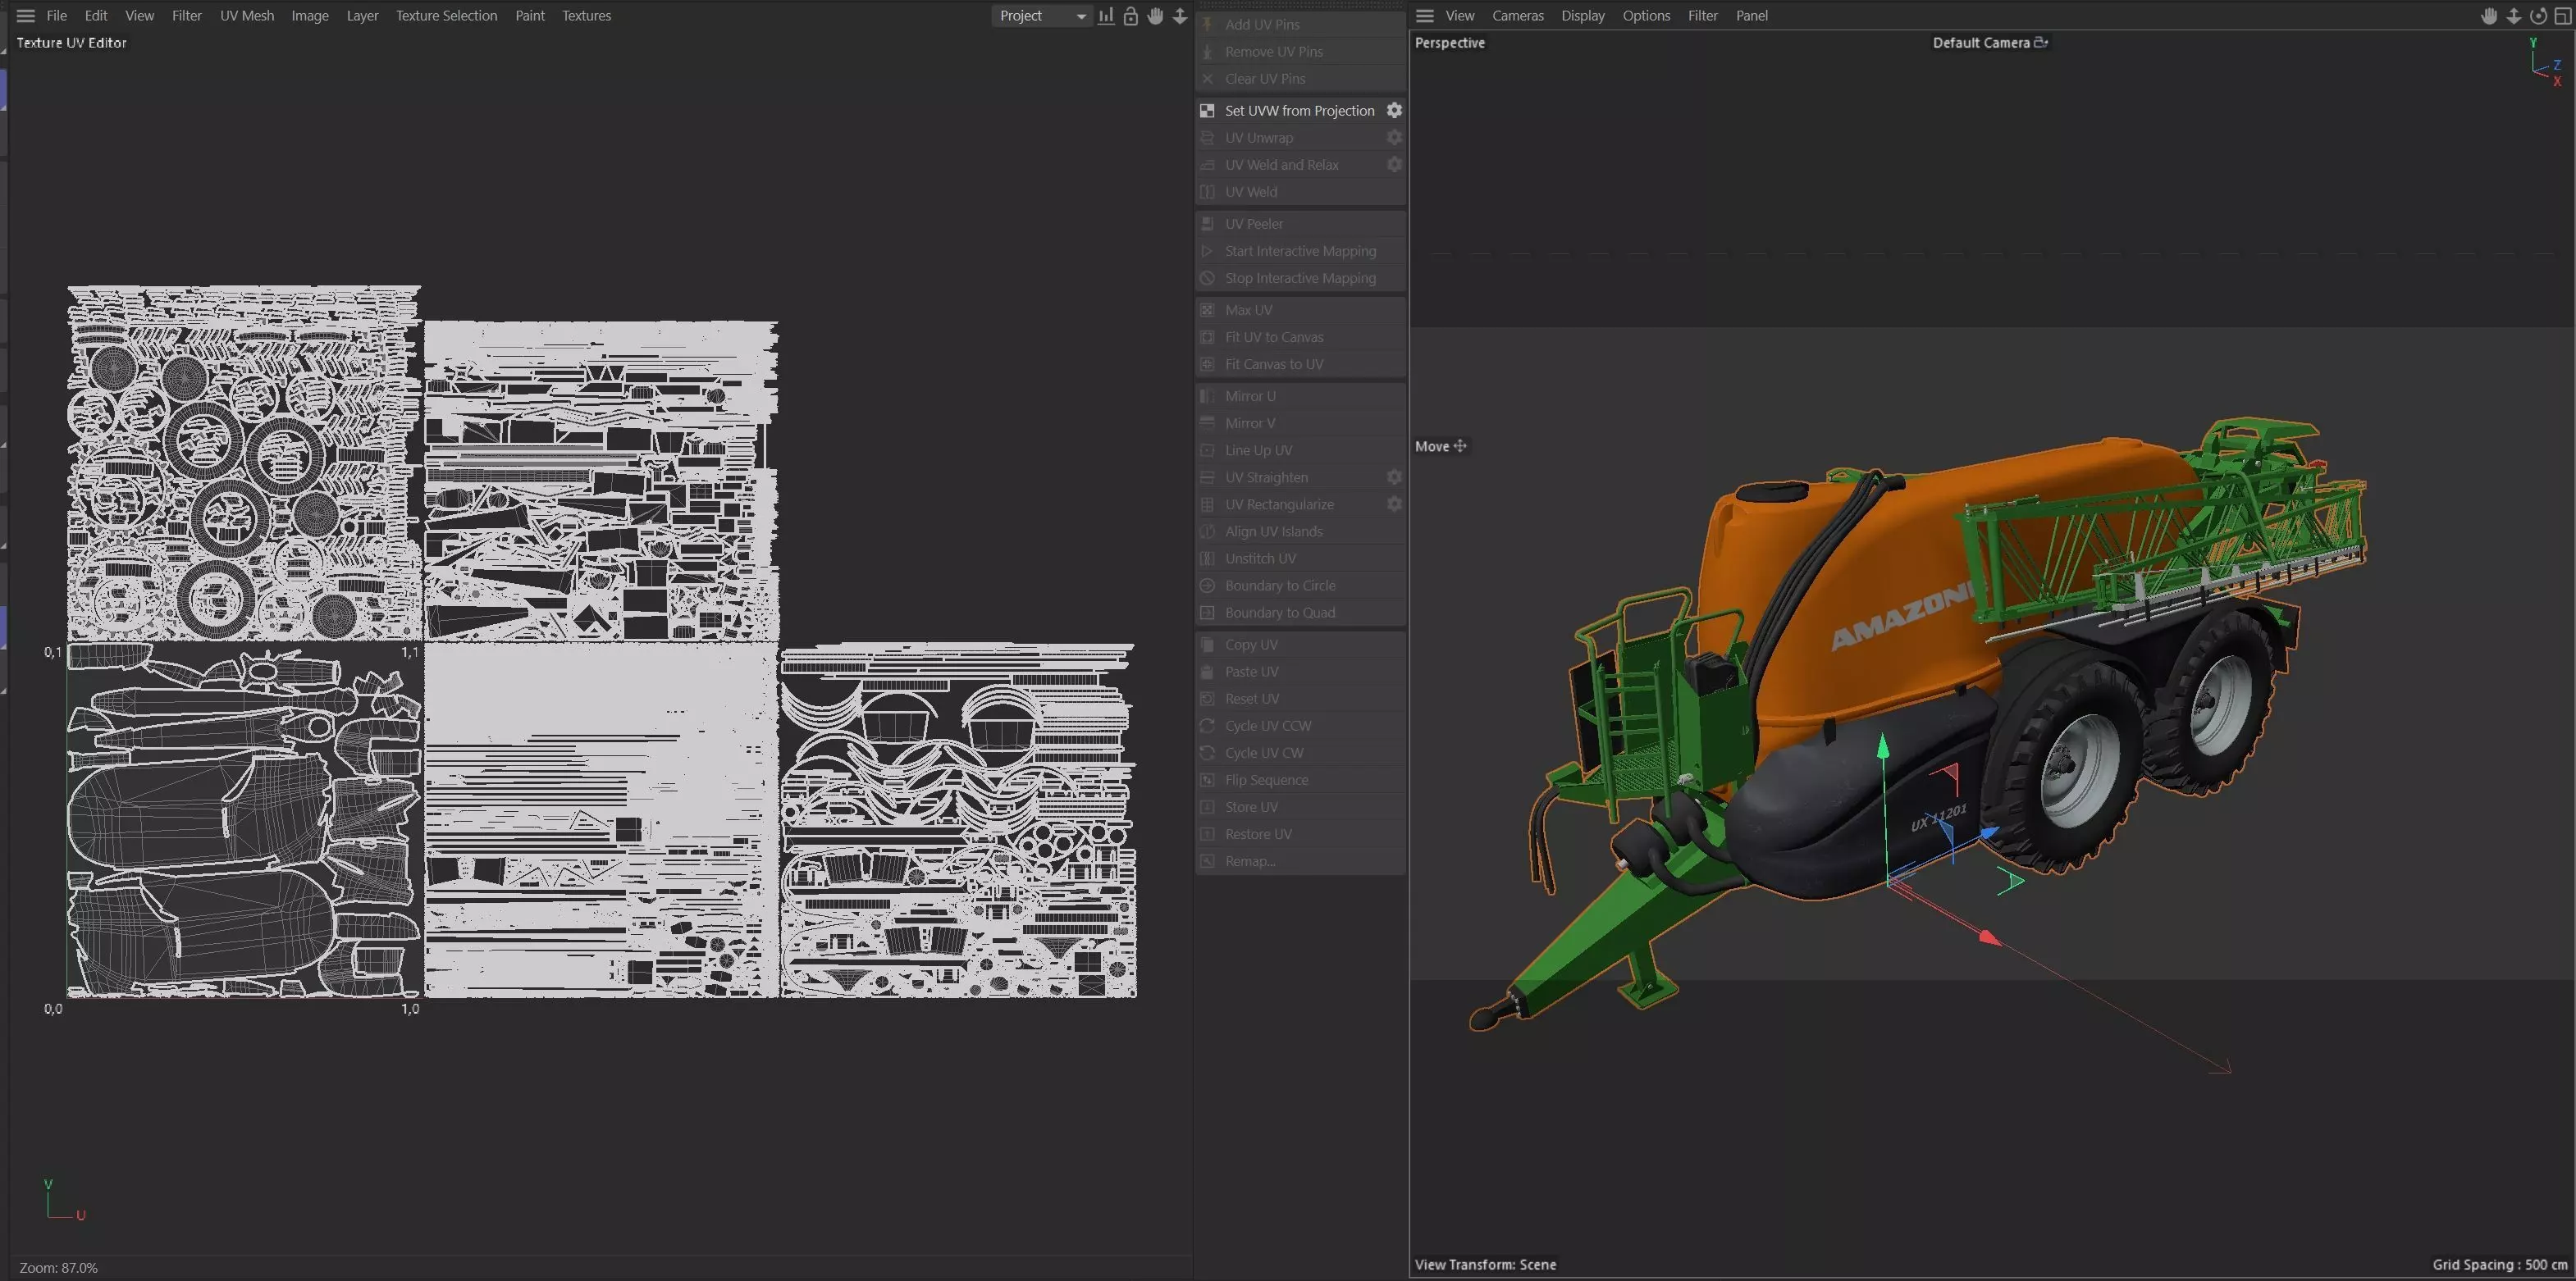2576x1281 pixels.
Task: Open the 3D viewport hamburger menu
Action: tap(1425, 16)
